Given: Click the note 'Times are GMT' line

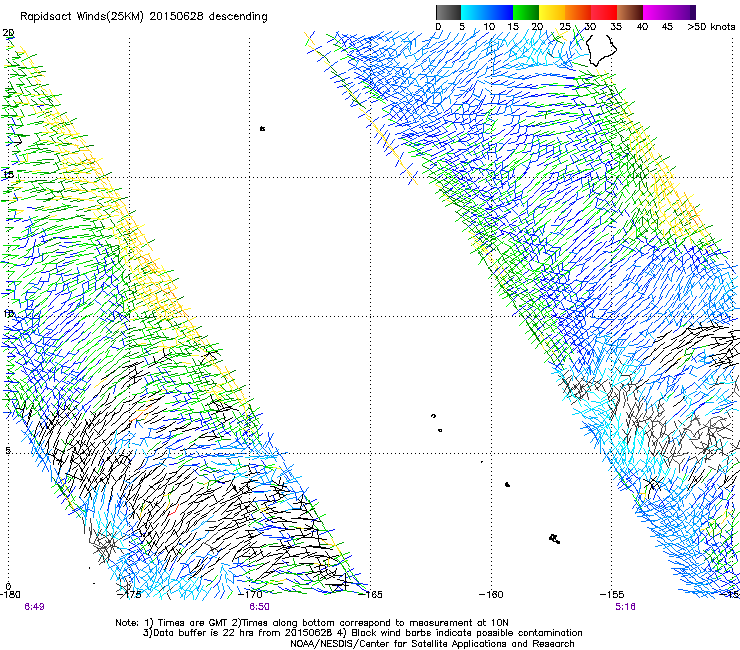Looking at the screenshot, I should 312,623.
